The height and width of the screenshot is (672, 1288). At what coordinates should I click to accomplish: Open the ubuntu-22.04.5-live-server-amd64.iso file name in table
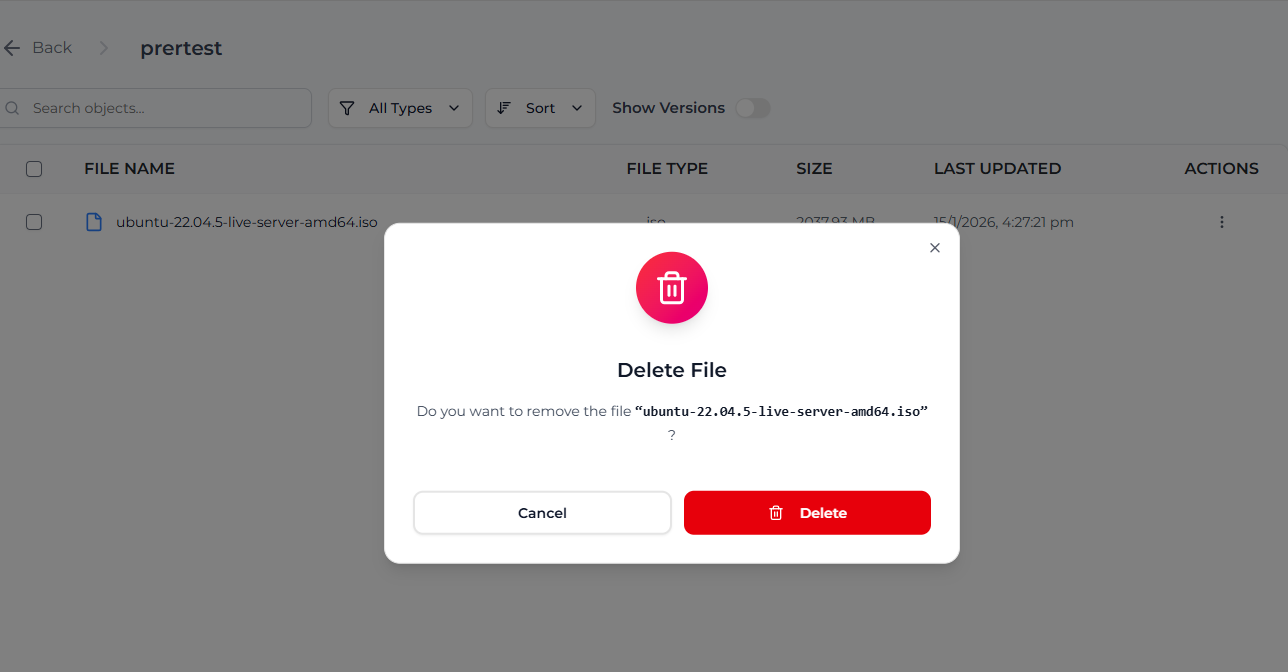247,222
